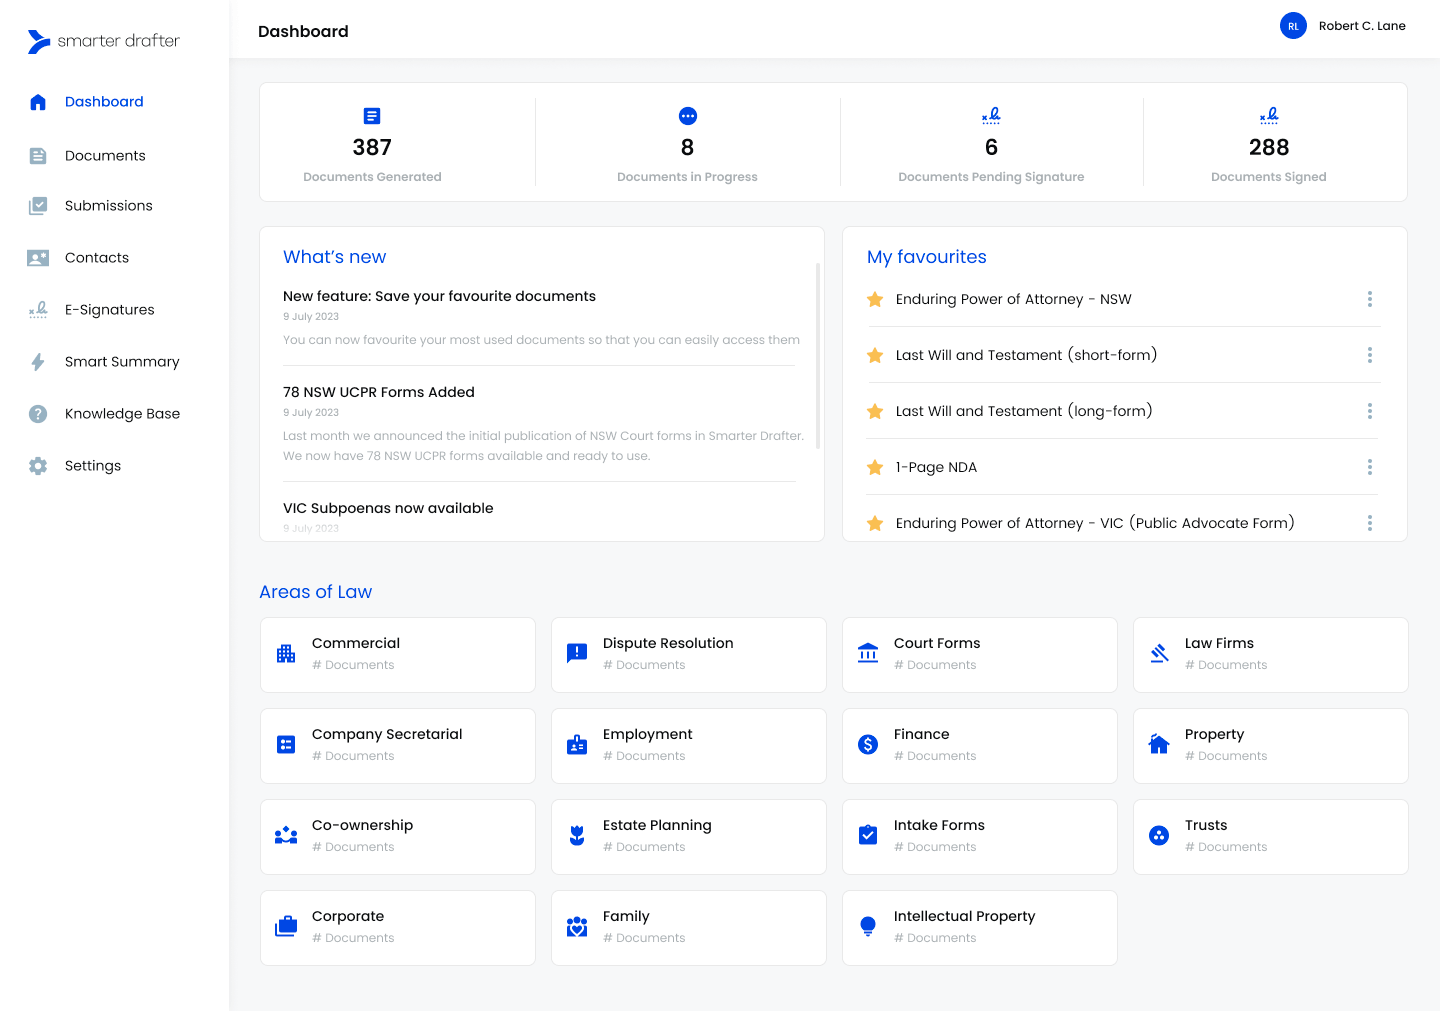
Task: Click the Documents Generated icon
Action: 372,116
